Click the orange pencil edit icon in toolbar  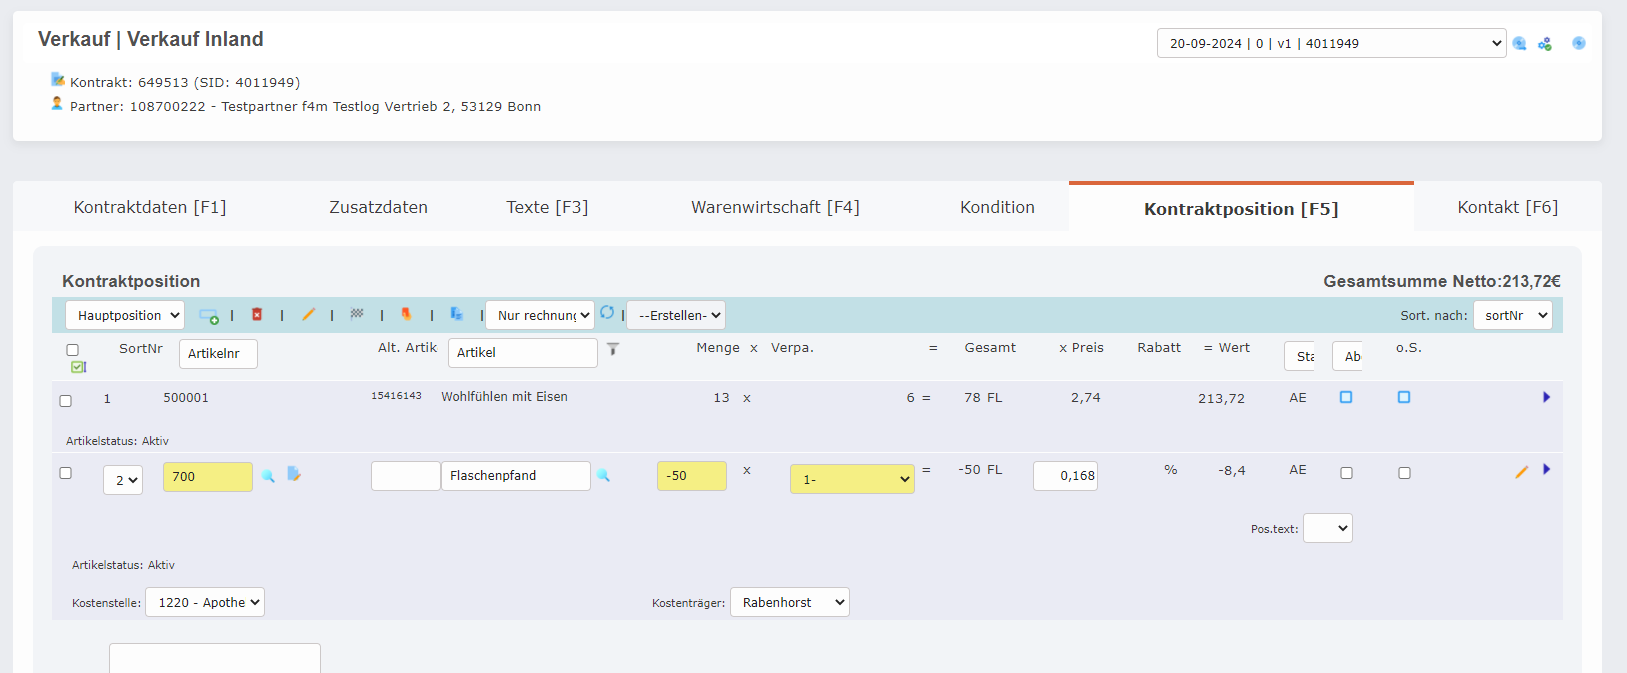pos(308,315)
